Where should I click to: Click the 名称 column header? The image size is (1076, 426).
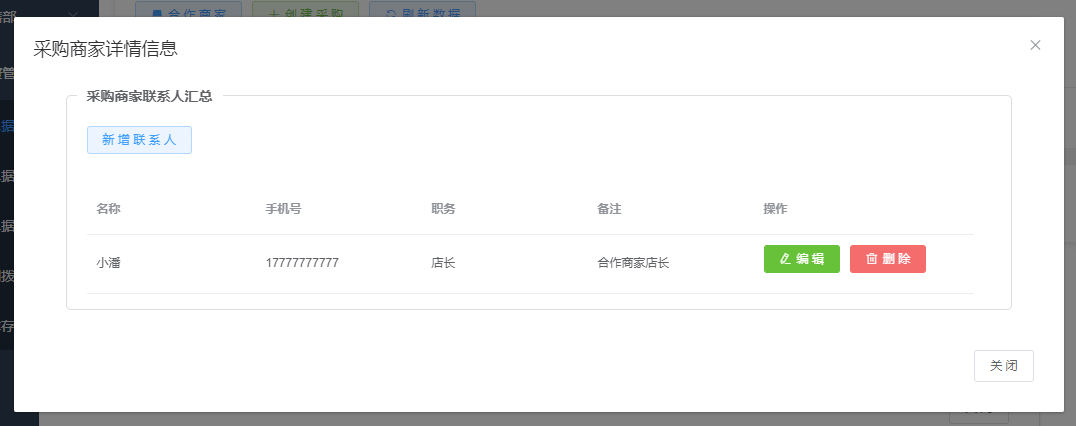109,209
